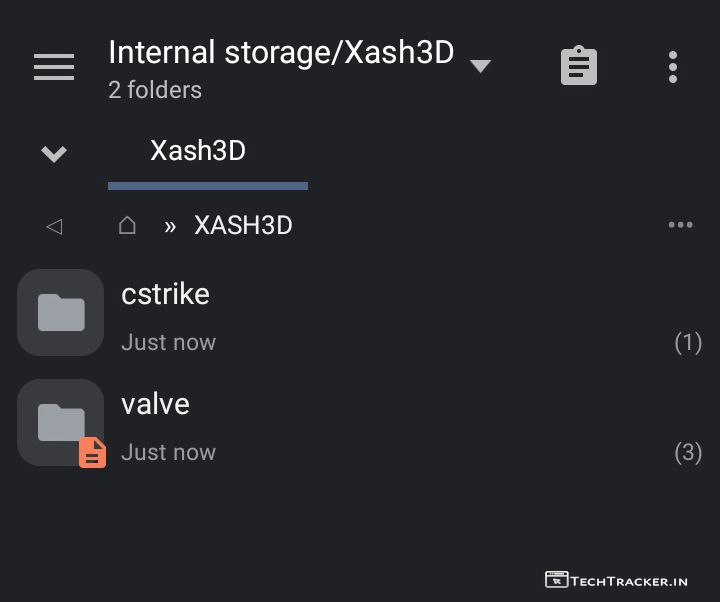
Task: Switch to the Xash3D tab
Action: tap(198, 151)
